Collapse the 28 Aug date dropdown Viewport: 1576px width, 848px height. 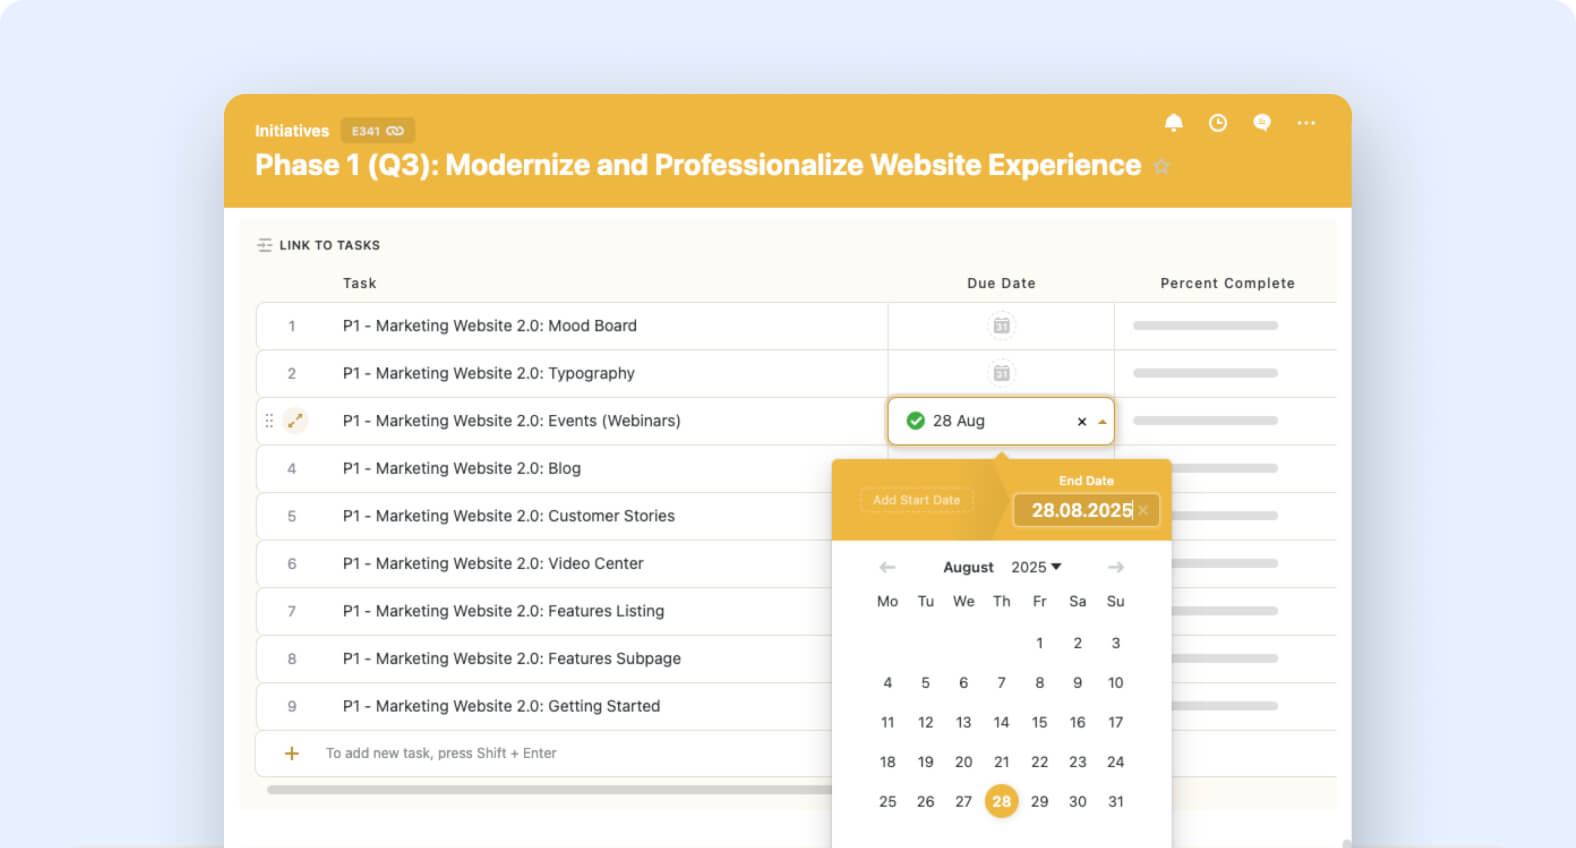1102,422
